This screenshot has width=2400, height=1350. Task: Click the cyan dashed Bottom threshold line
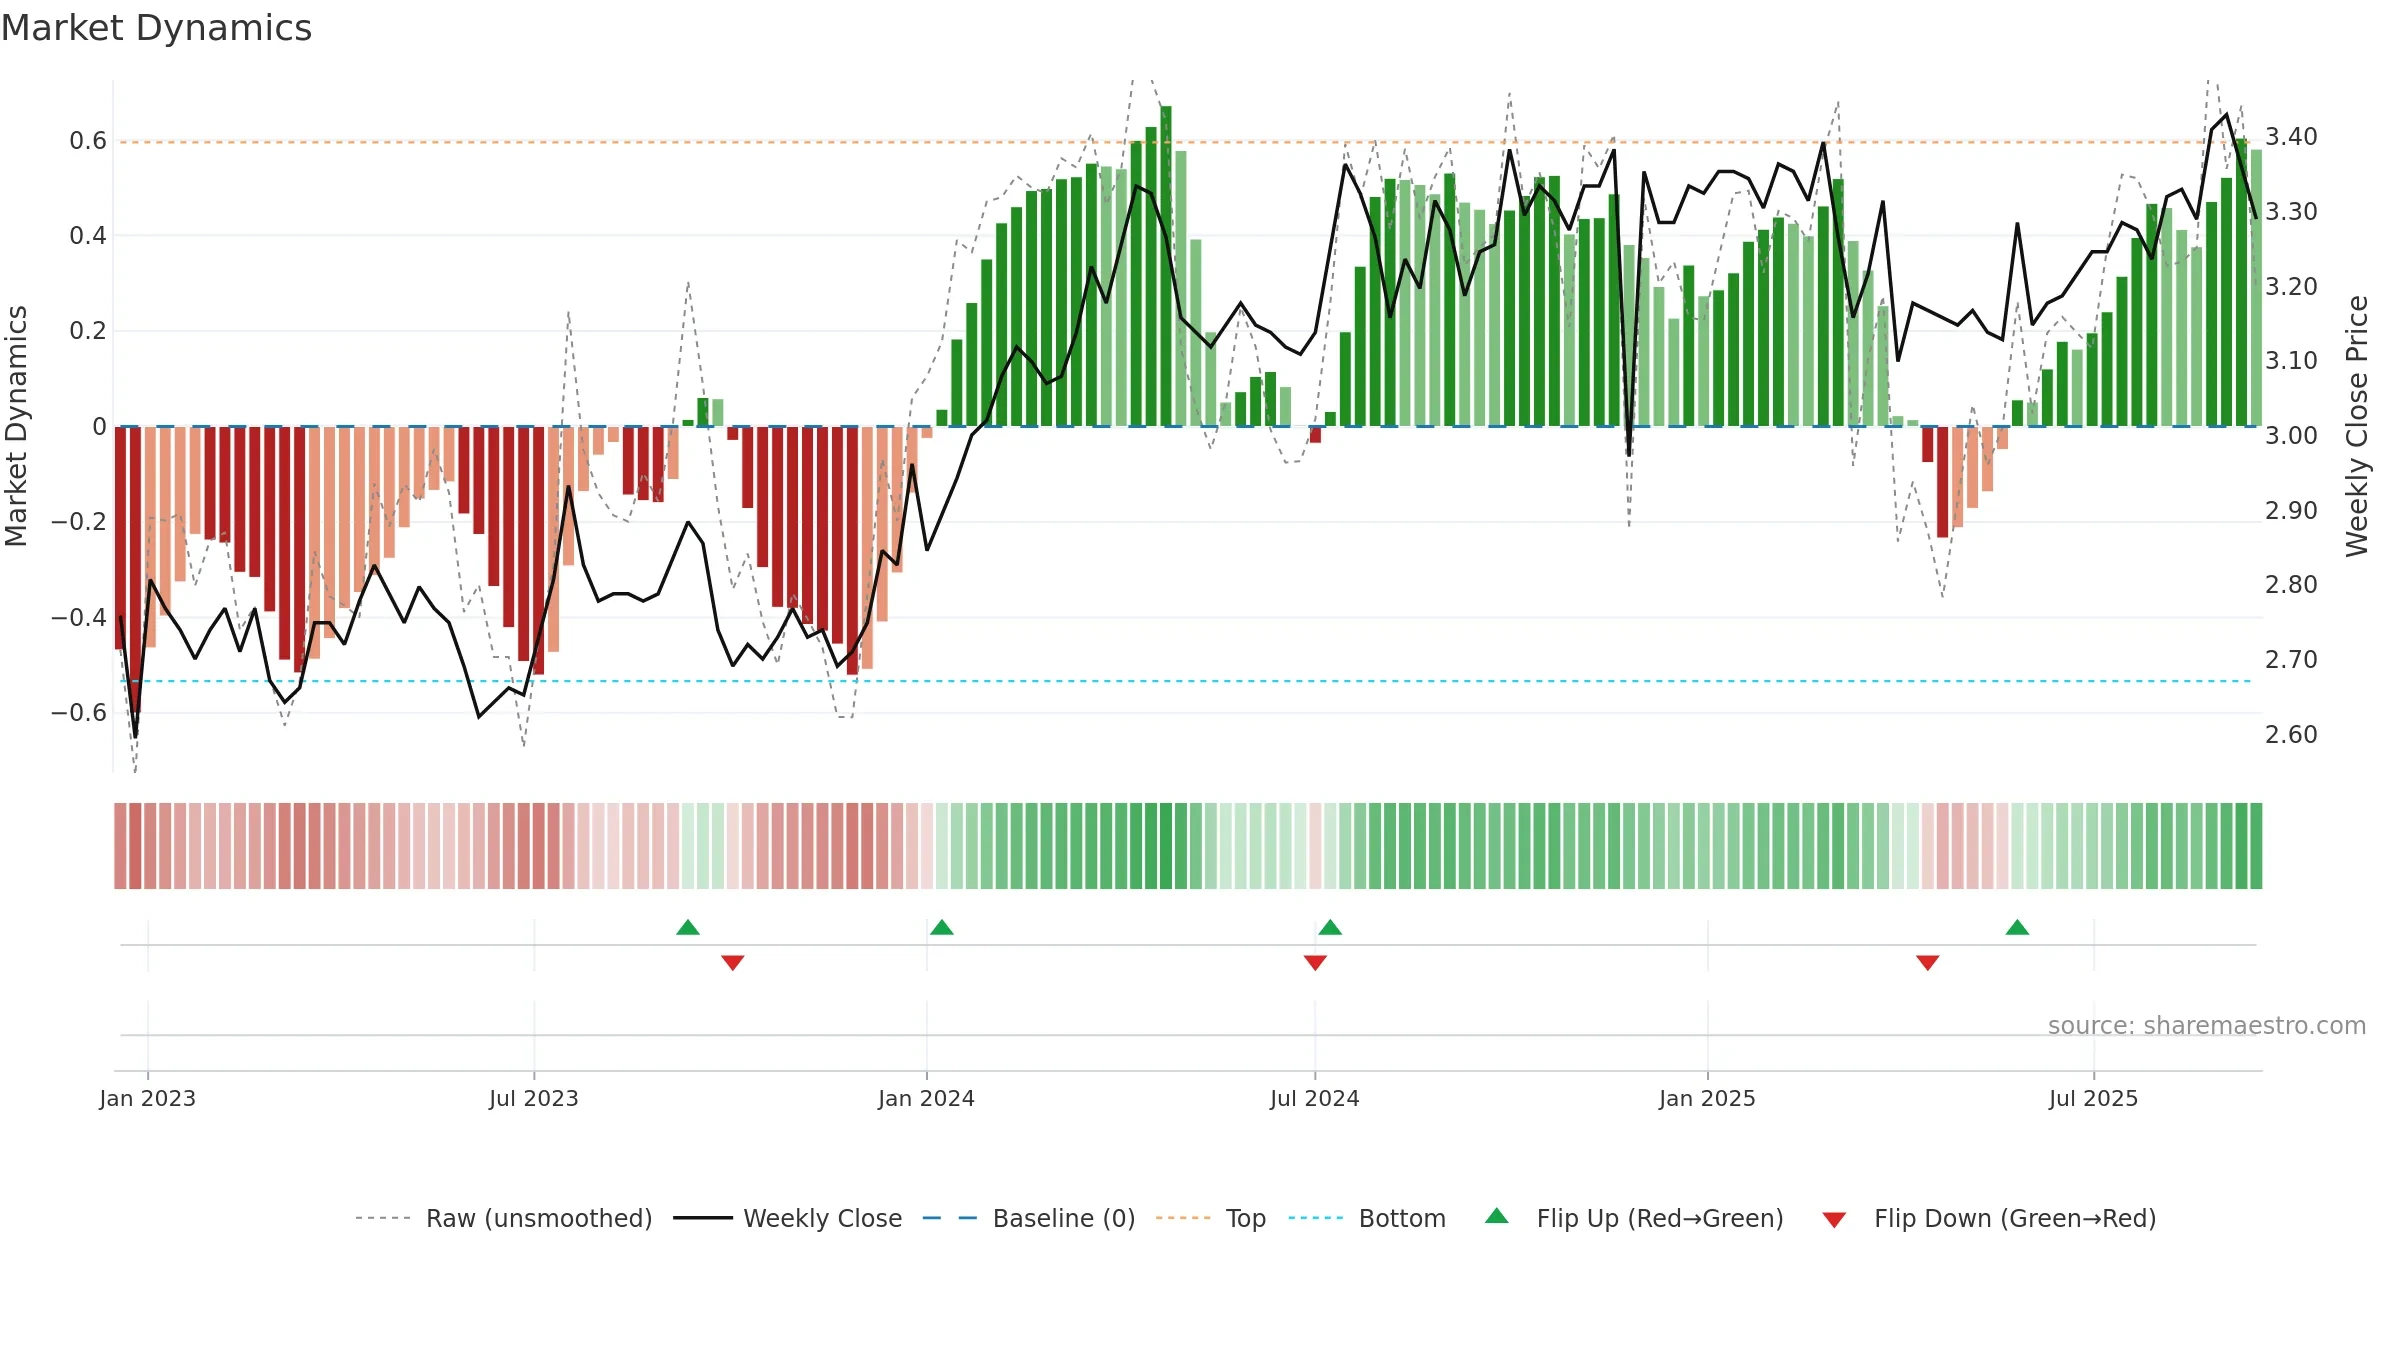point(1186,681)
